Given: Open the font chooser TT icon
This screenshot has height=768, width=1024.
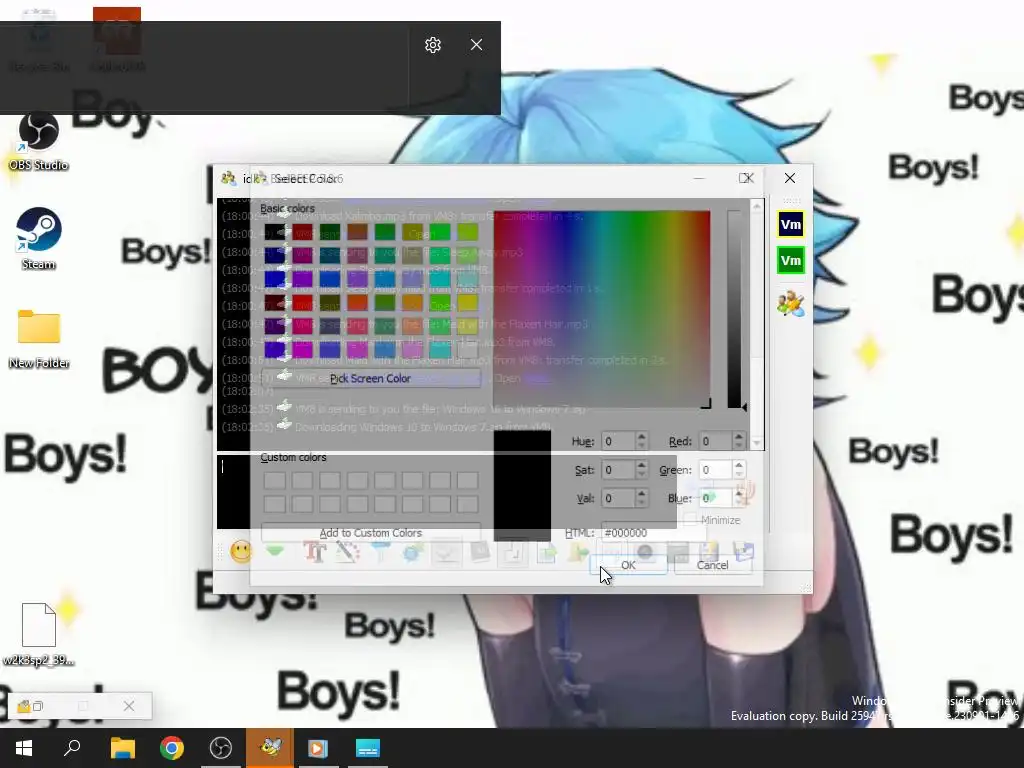Looking at the screenshot, I should tap(315, 552).
